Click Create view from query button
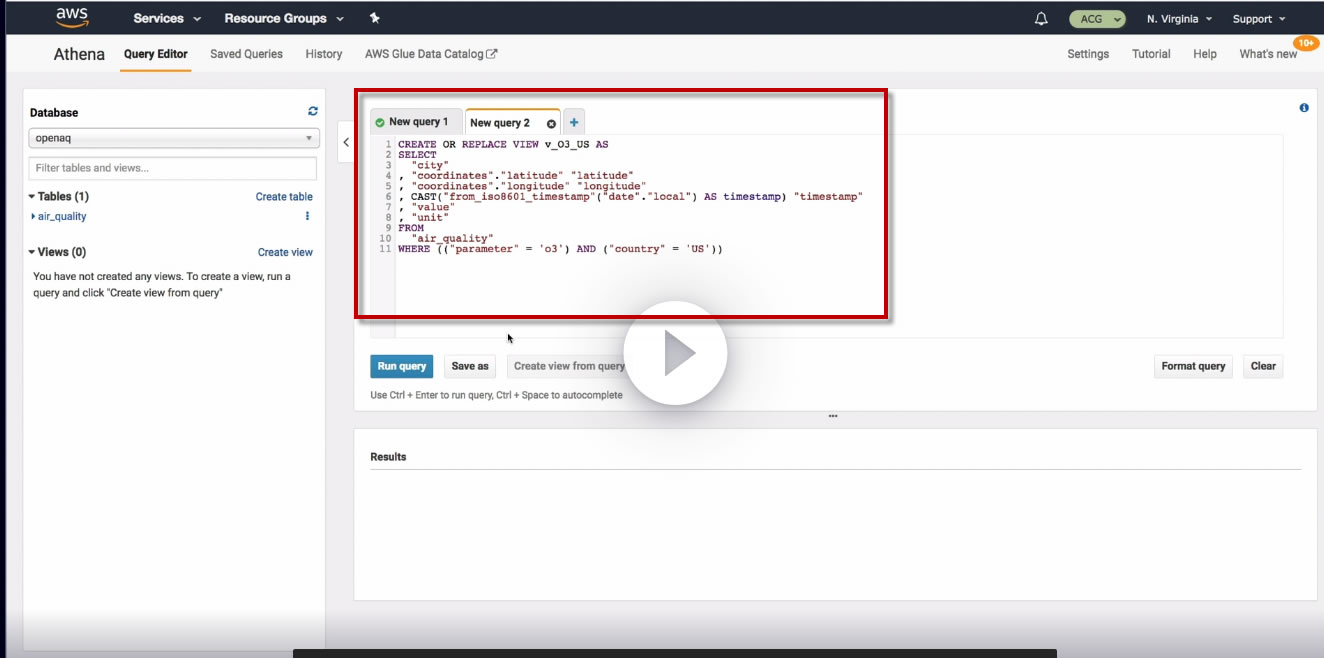The width and height of the screenshot is (1324, 658). (x=569, y=366)
